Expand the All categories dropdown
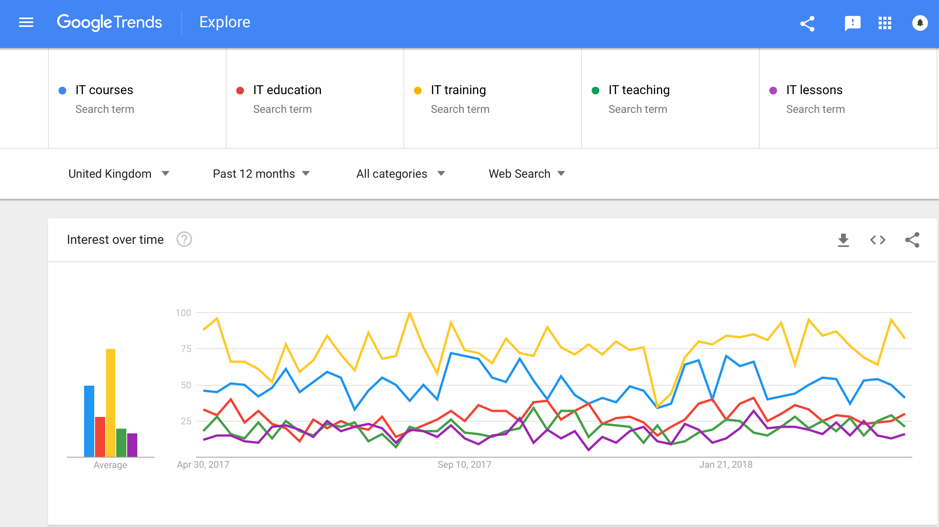This screenshot has width=939, height=527. [401, 174]
